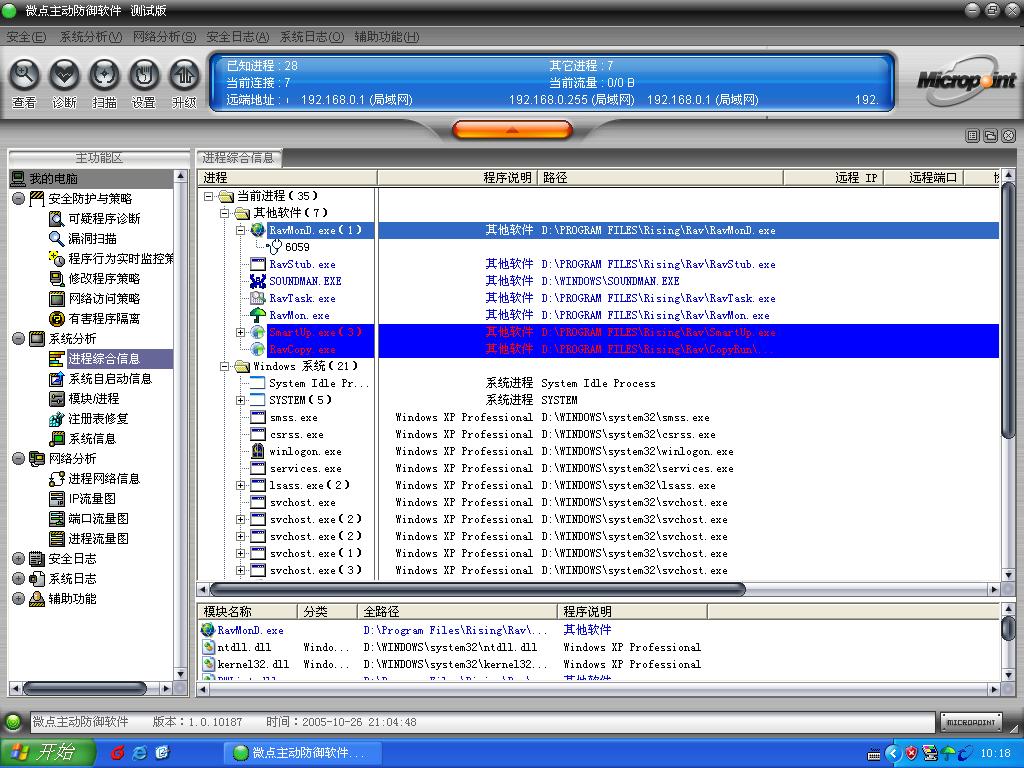The image size is (1024, 768).
Task: Select the winlogon.exe process icon
Action: tap(257, 451)
